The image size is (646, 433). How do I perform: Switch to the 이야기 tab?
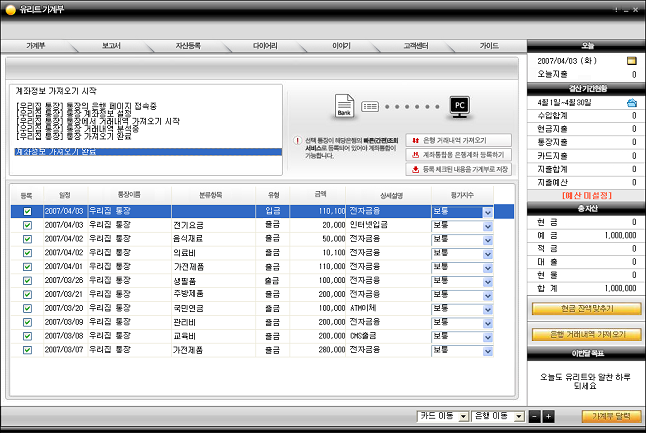point(341,46)
